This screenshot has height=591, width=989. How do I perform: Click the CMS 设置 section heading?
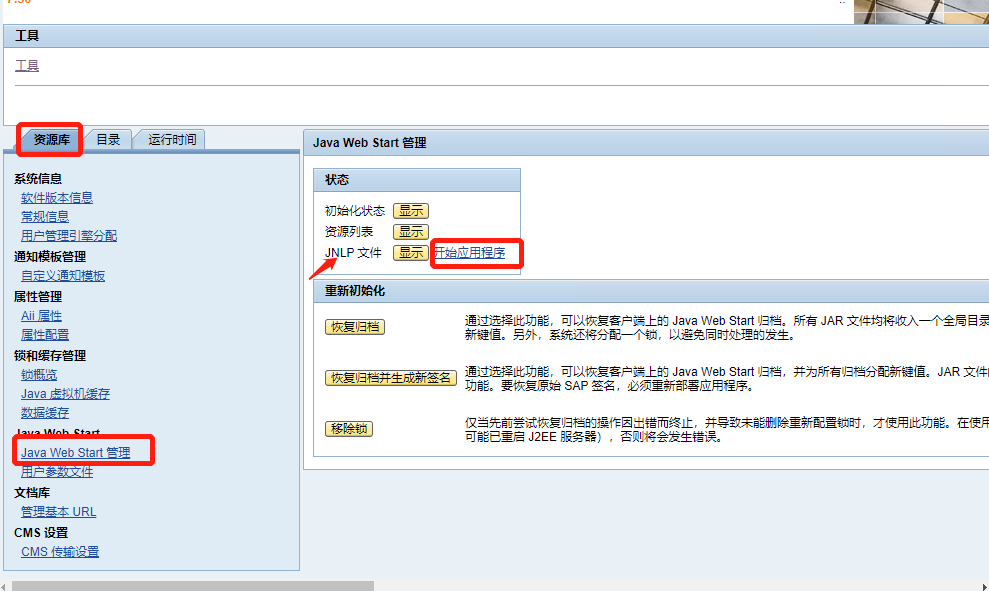40,533
